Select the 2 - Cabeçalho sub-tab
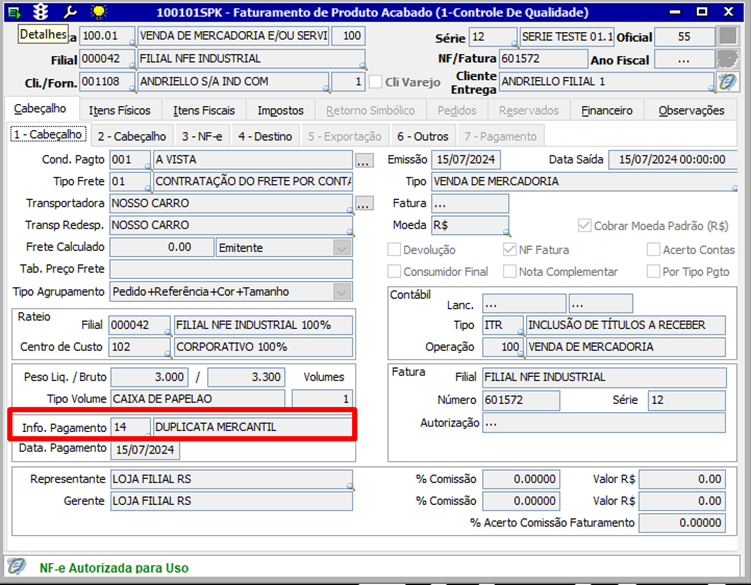 point(132,137)
